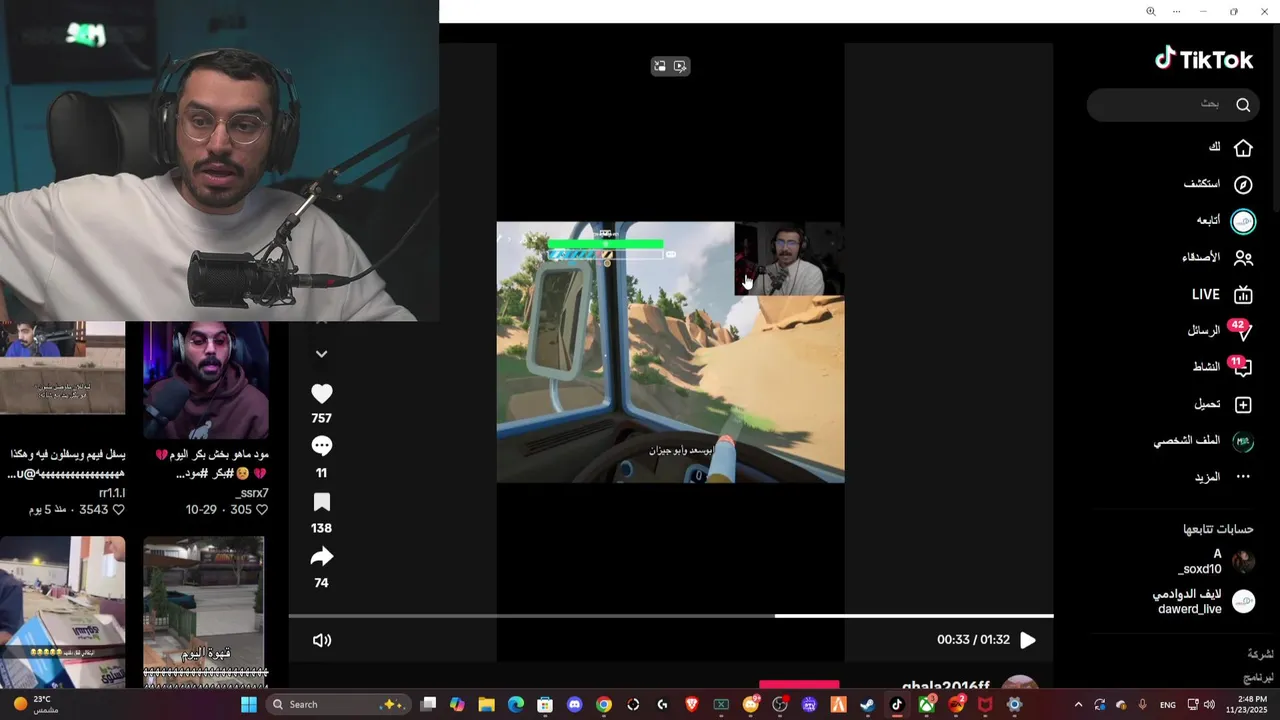Open the Friends icon in sidebar
Screen dimensions: 1280x720
[1243, 258]
